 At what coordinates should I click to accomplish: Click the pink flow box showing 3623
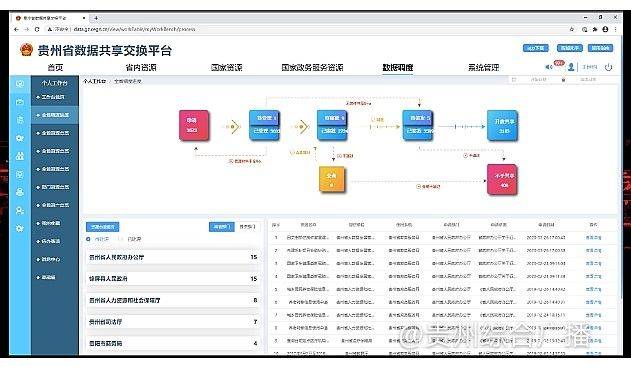pos(194,125)
